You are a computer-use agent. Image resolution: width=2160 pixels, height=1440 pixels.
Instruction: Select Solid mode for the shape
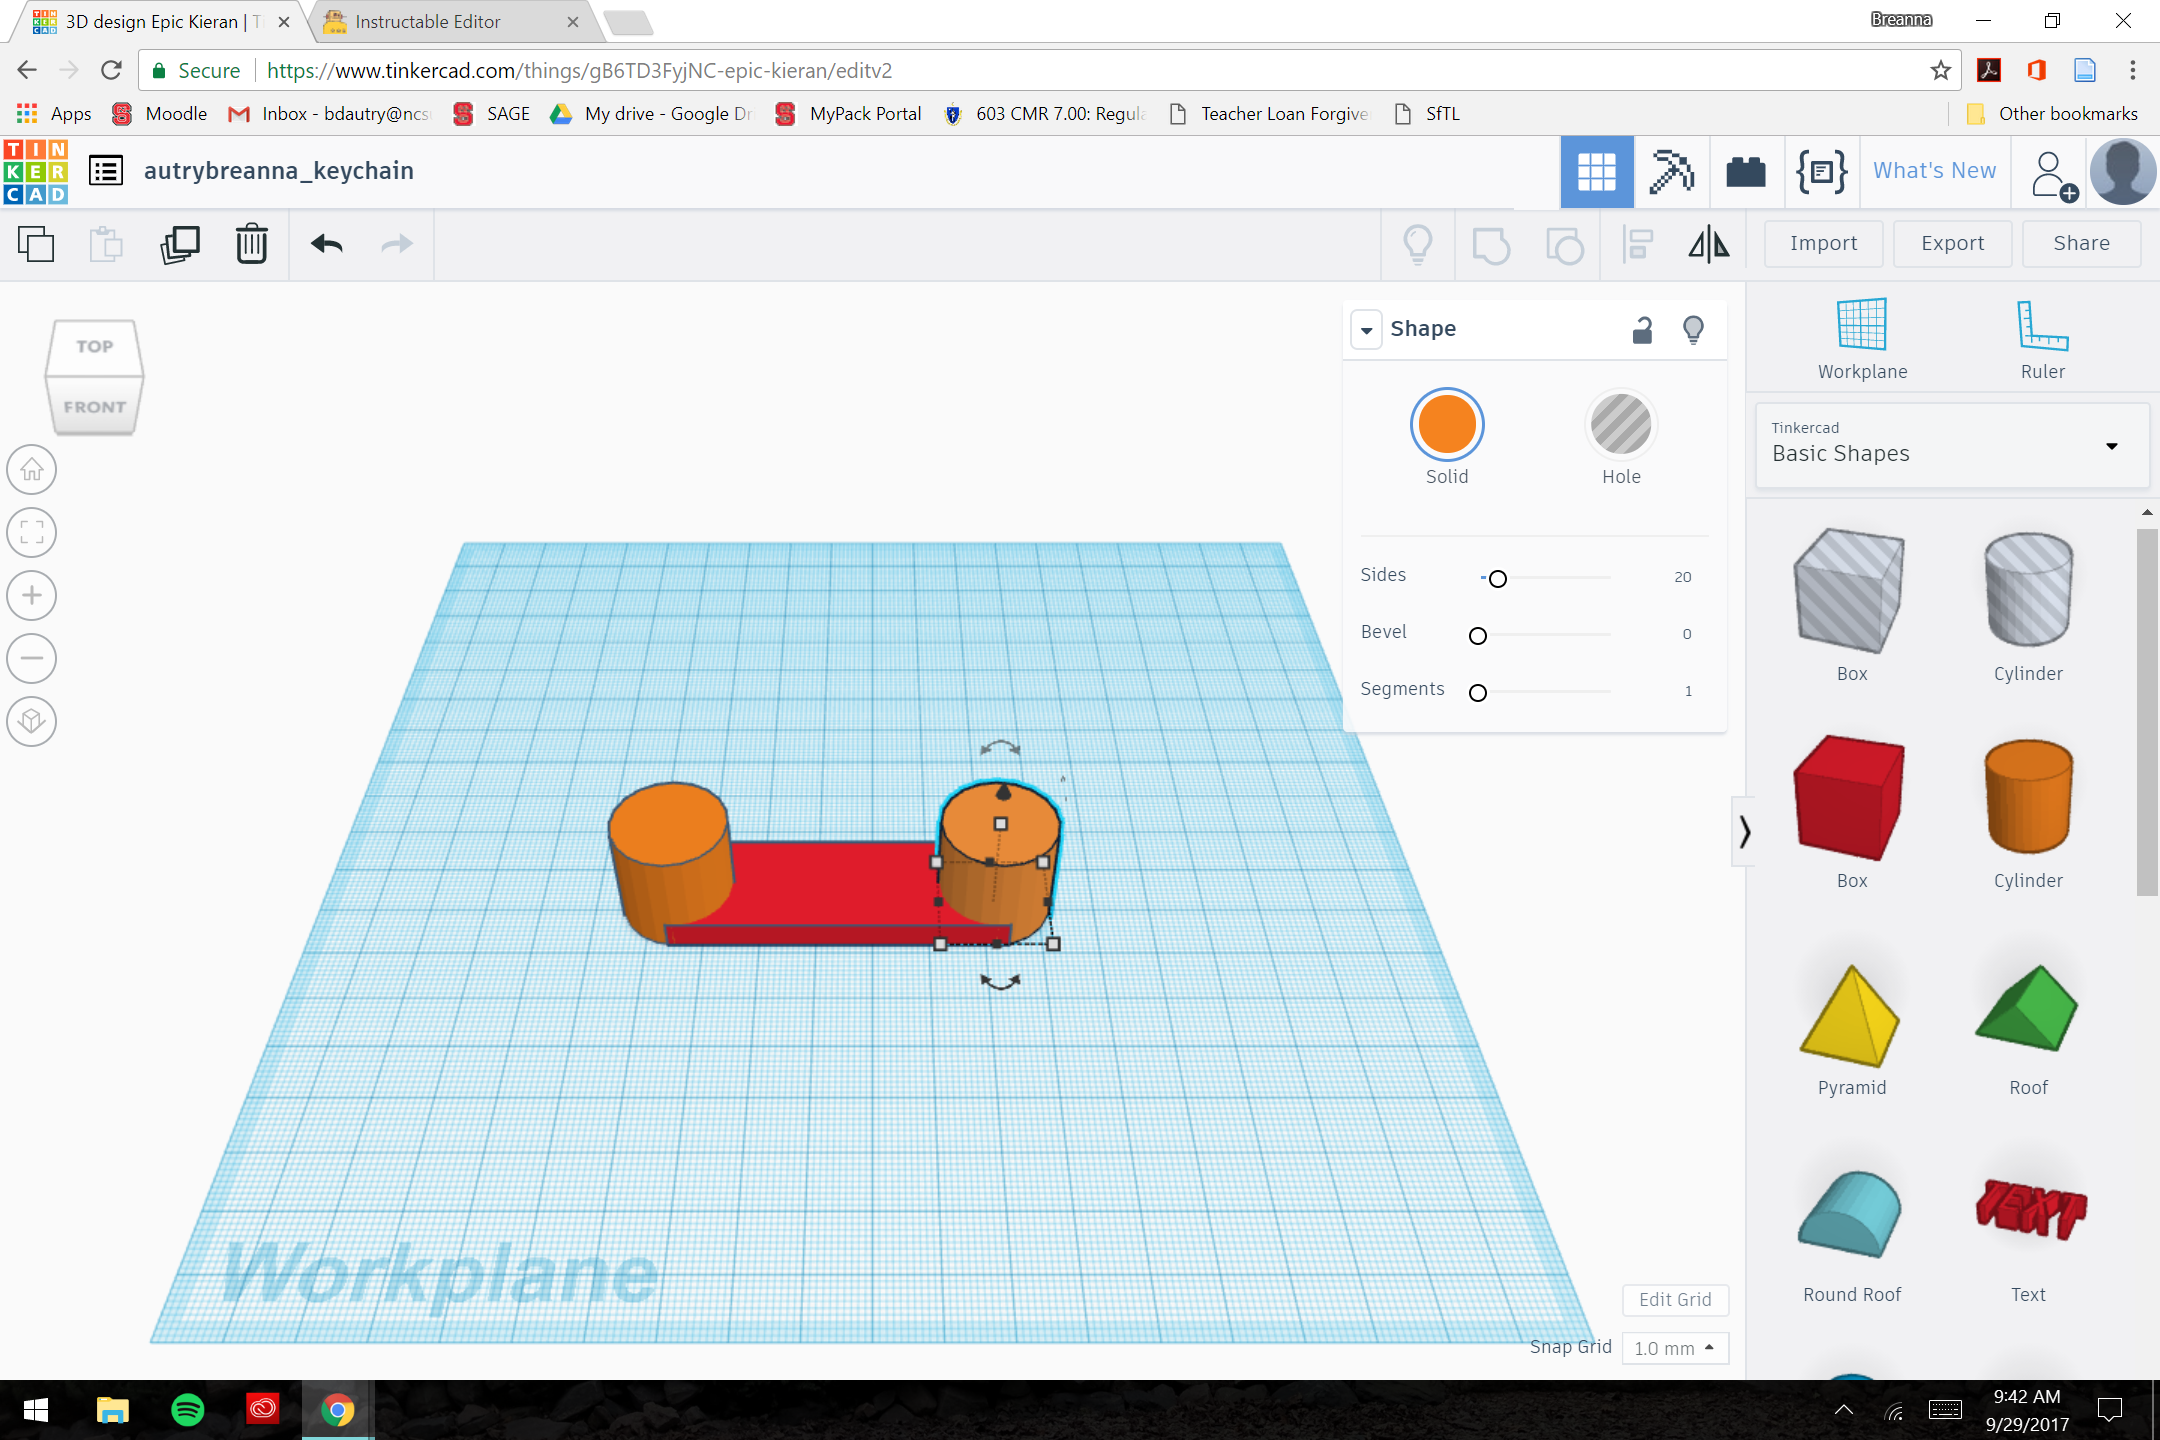1447,424
